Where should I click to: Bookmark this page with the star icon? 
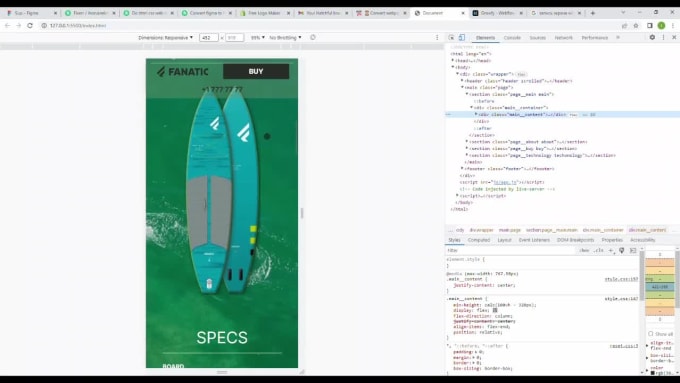pyautogui.click(x=636, y=26)
